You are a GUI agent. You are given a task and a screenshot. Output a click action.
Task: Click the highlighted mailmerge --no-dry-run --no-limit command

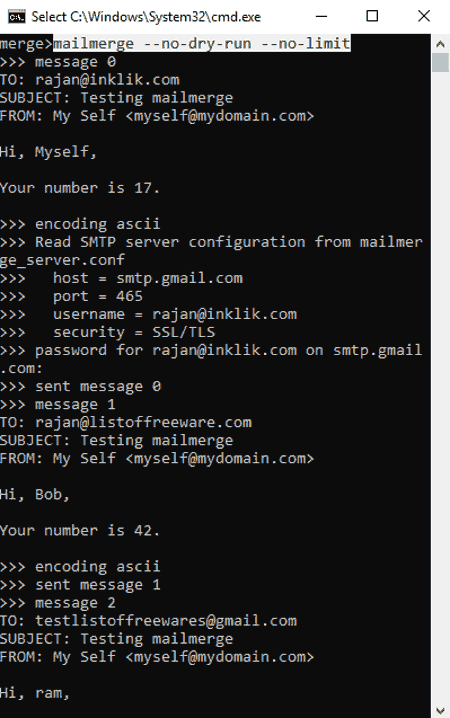[x=202, y=44]
